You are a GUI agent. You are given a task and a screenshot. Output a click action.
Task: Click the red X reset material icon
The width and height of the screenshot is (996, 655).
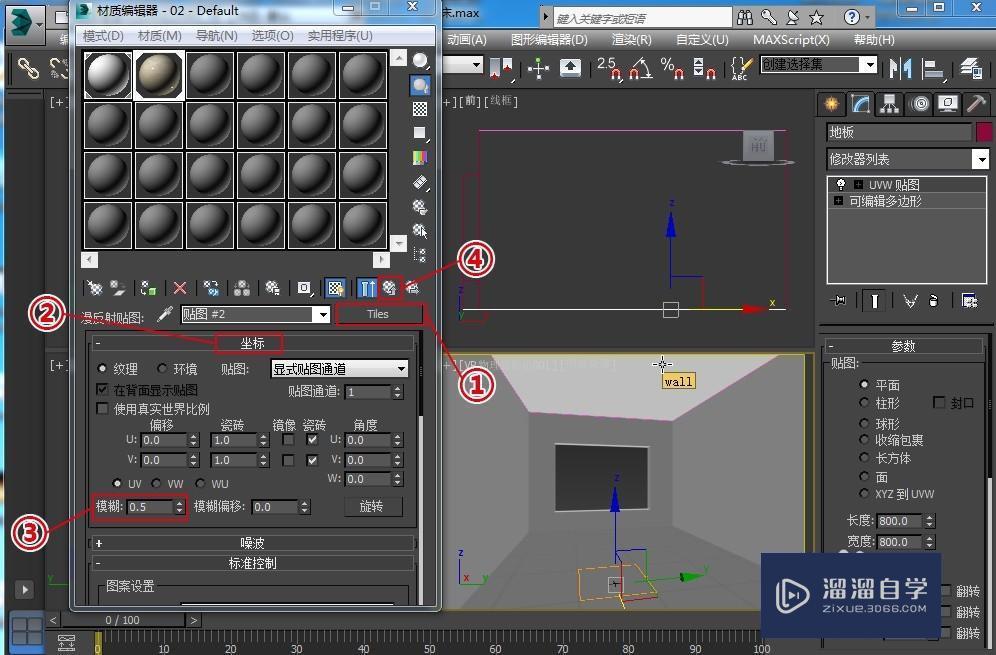pos(180,288)
